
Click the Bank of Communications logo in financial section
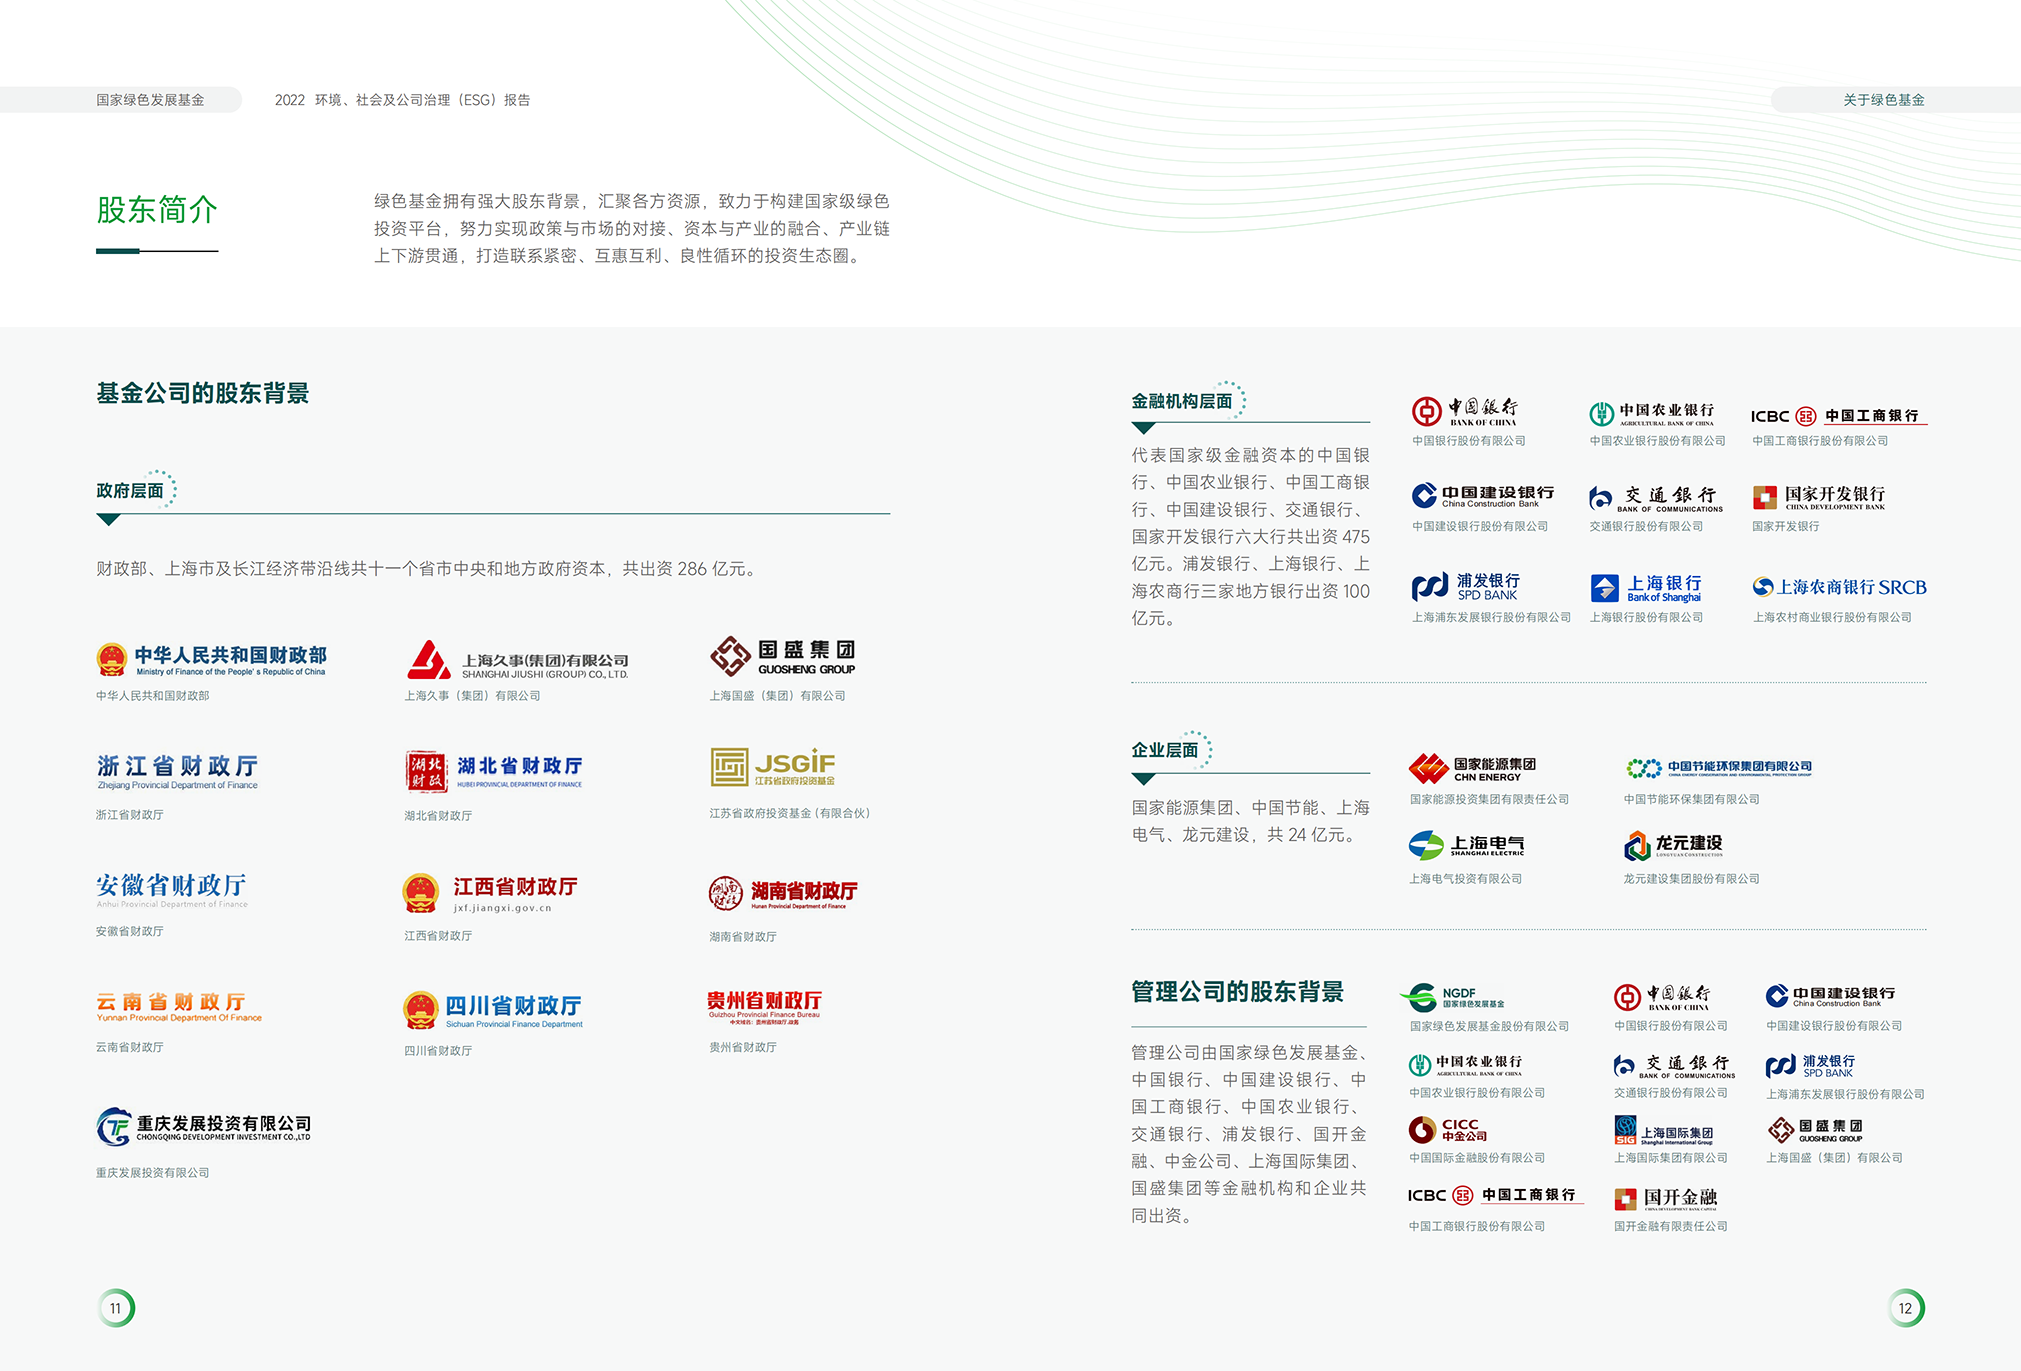(x=1656, y=498)
